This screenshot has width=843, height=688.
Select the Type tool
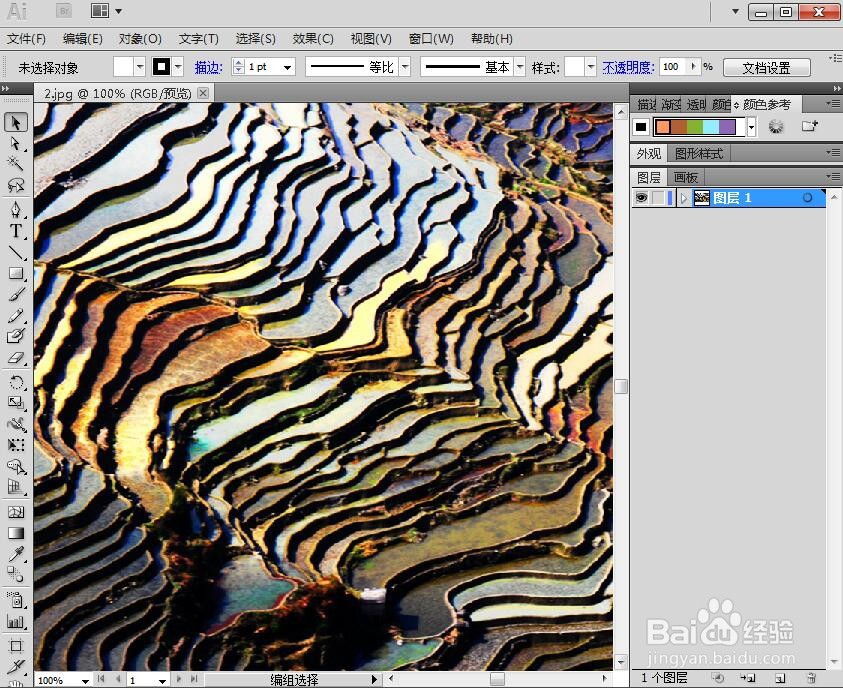point(16,231)
